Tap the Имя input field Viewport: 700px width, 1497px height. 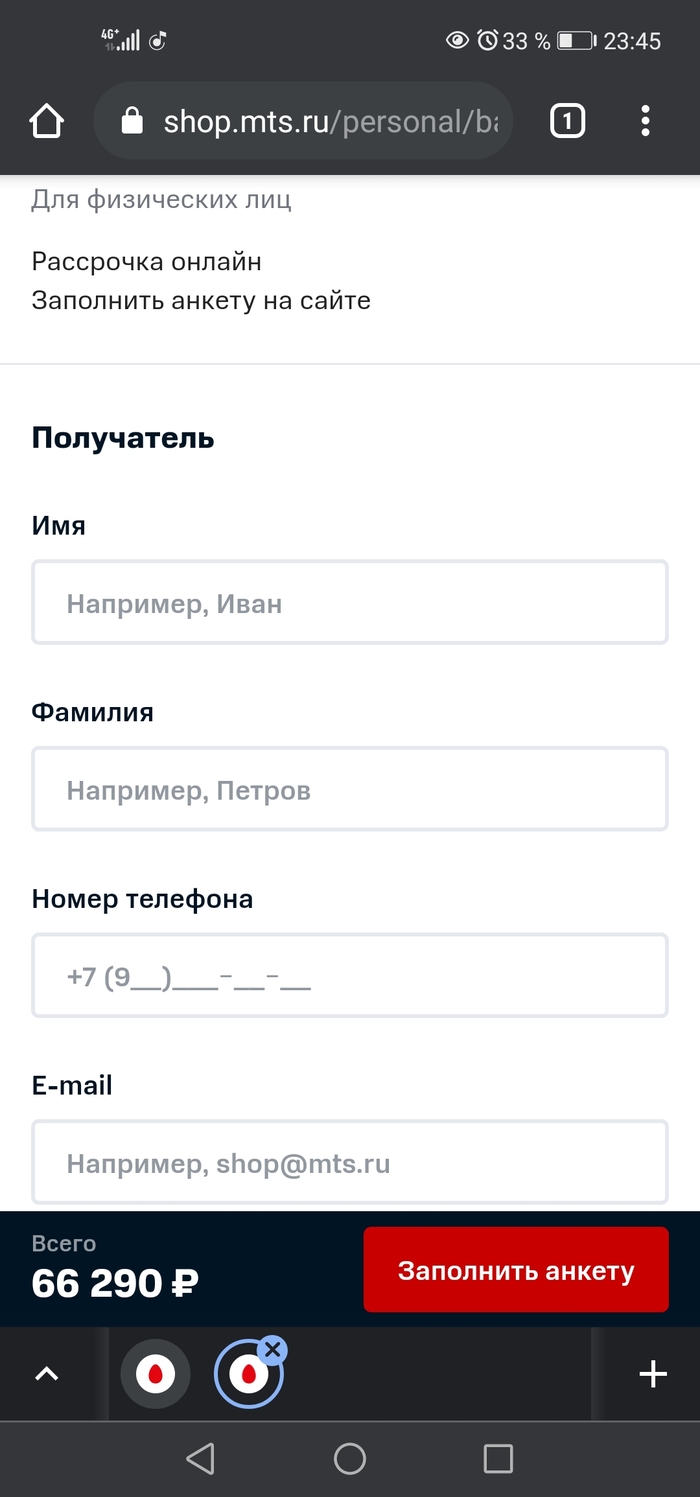[350, 602]
